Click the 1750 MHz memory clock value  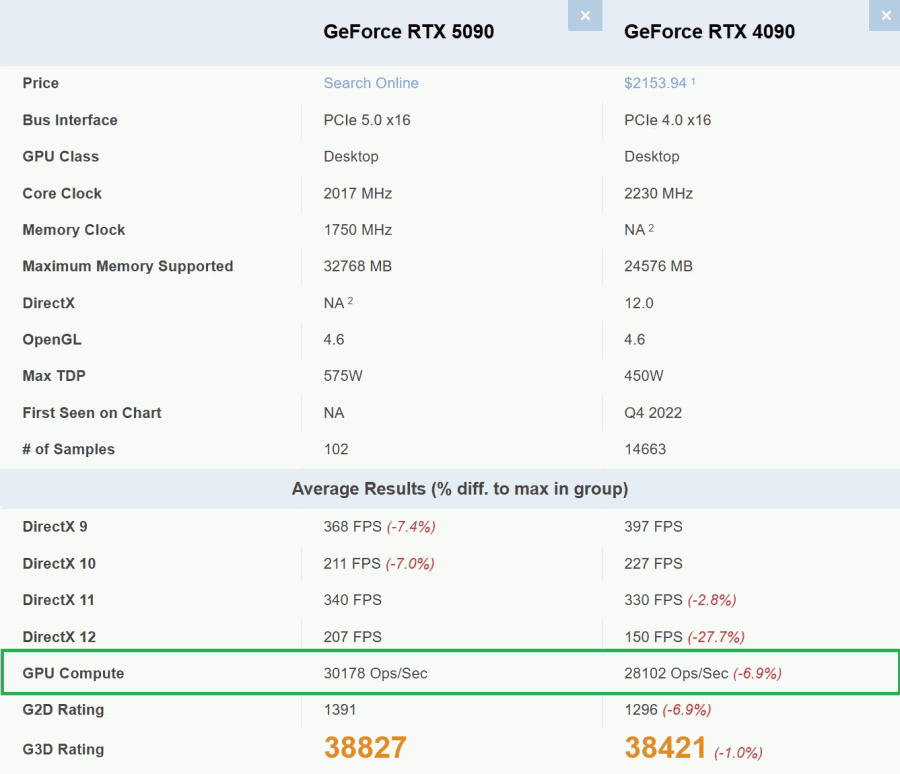pyautogui.click(x=358, y=230)
